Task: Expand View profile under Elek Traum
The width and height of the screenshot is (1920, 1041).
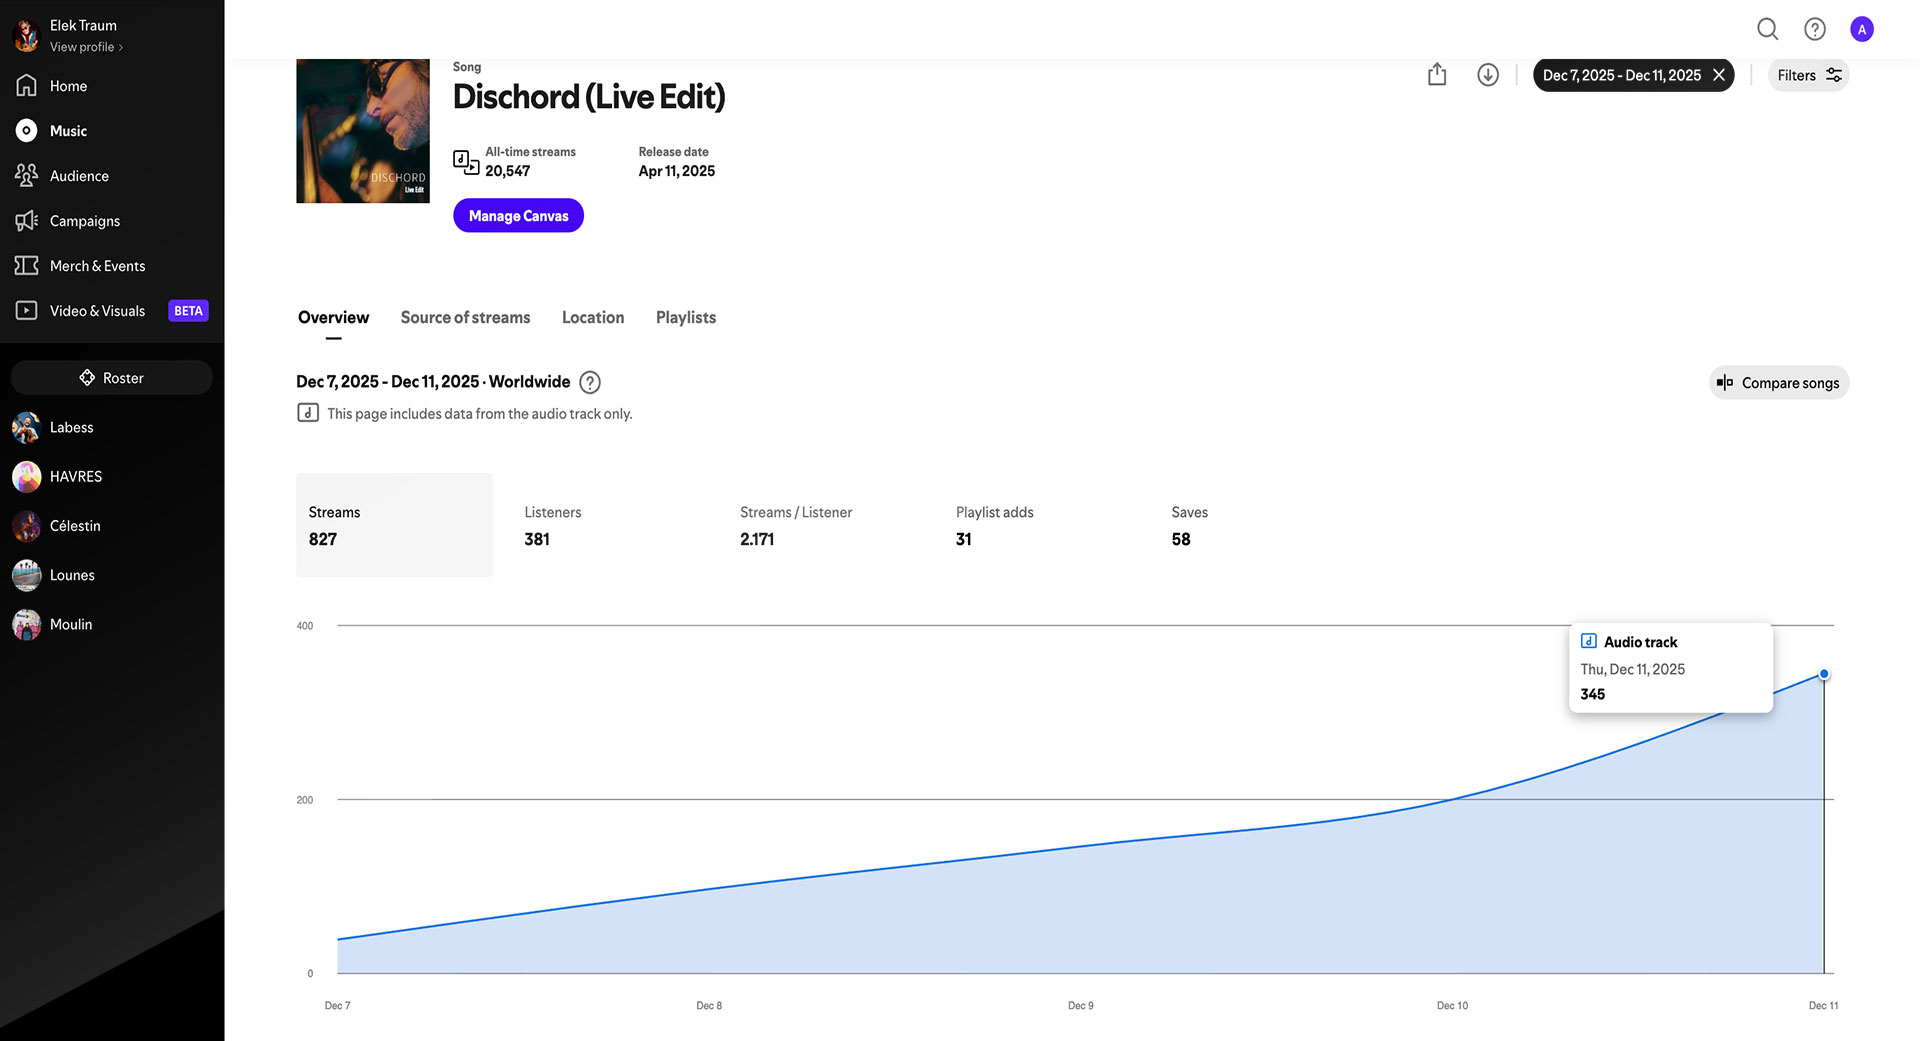Action: click(86, 47)
